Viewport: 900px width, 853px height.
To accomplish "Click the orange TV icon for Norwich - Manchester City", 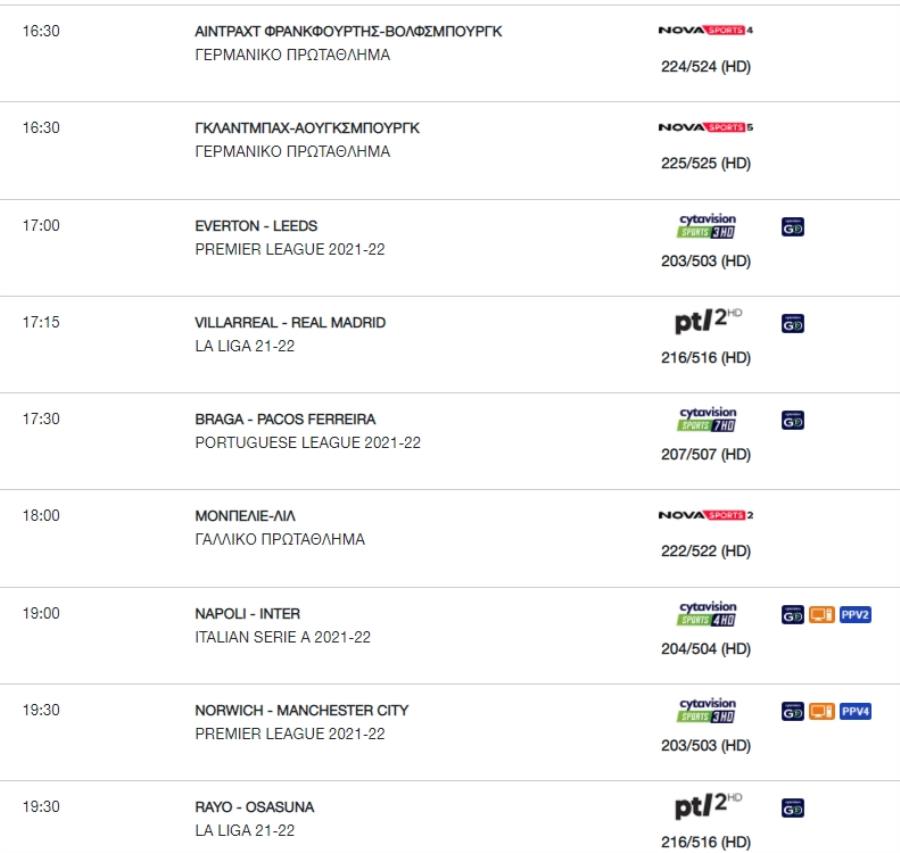I will point(822,712).
